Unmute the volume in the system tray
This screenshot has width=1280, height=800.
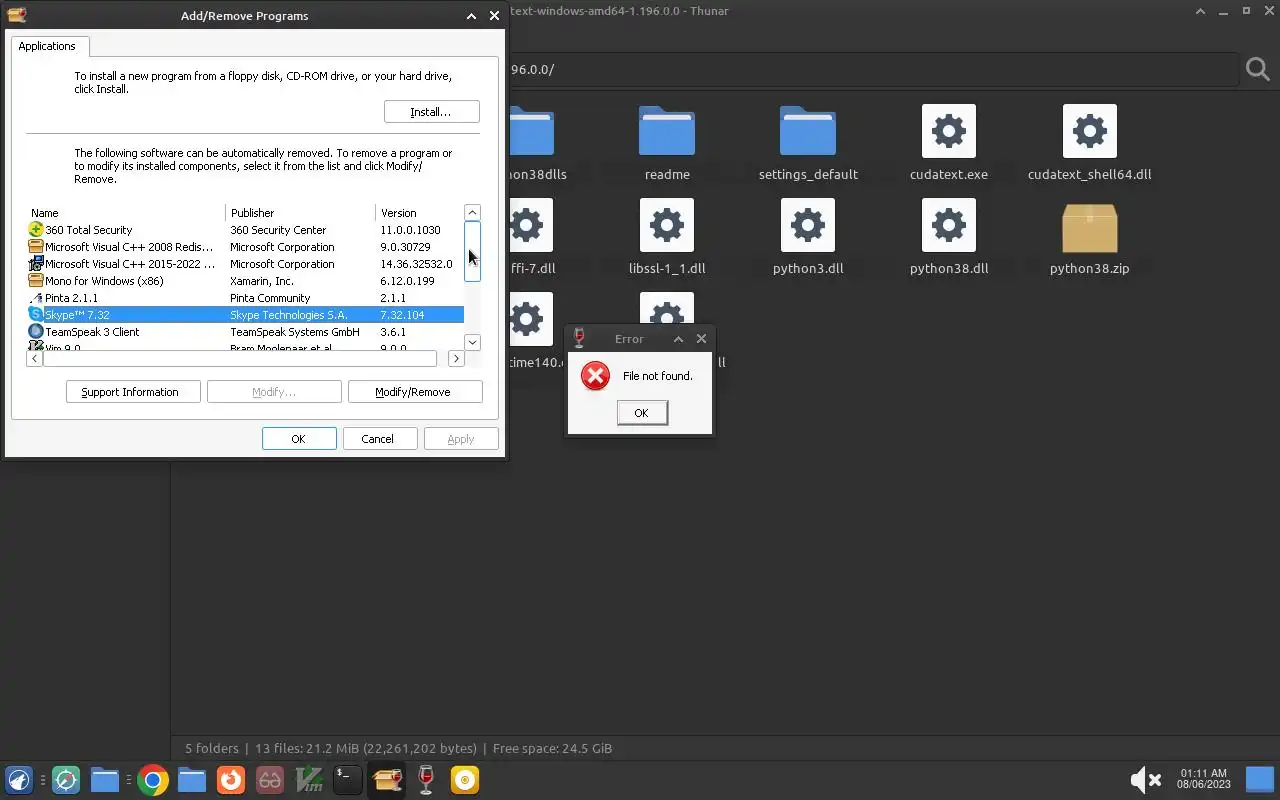click(x=1145, y=780)
